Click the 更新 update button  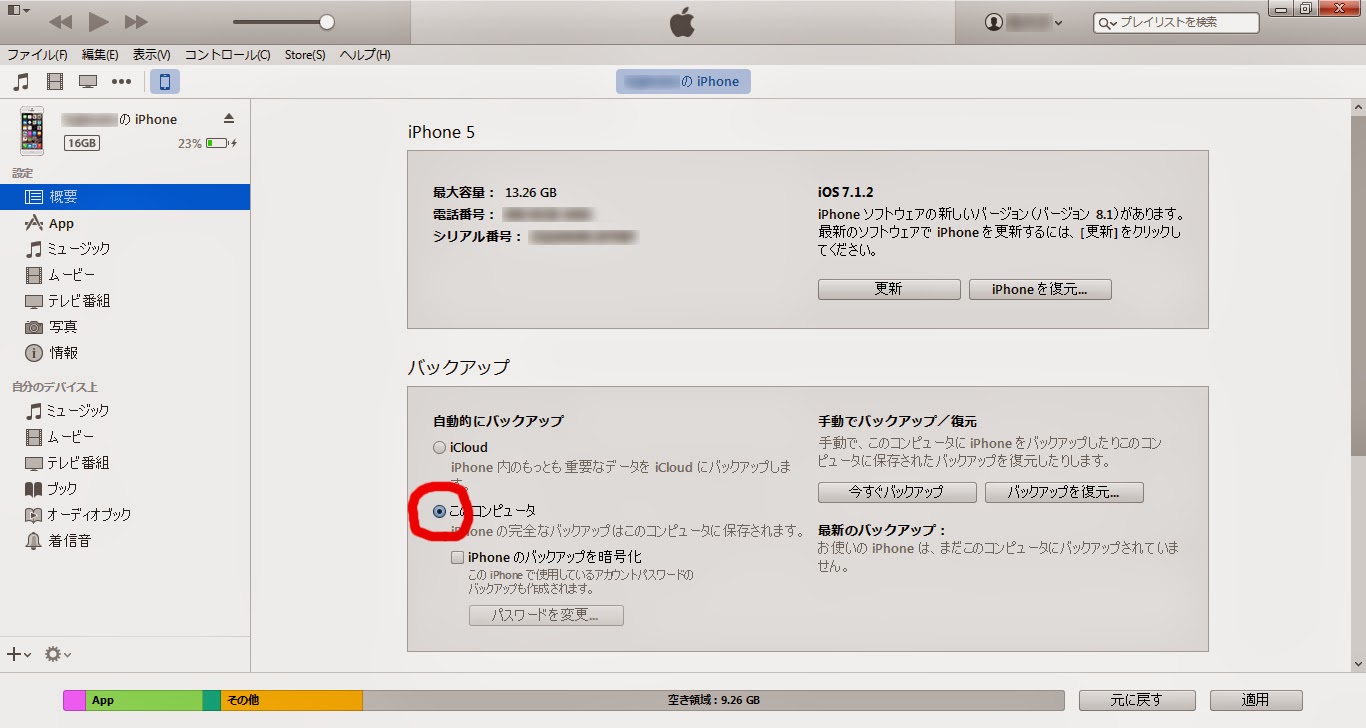pyautogui.click(x=889, y=289)
